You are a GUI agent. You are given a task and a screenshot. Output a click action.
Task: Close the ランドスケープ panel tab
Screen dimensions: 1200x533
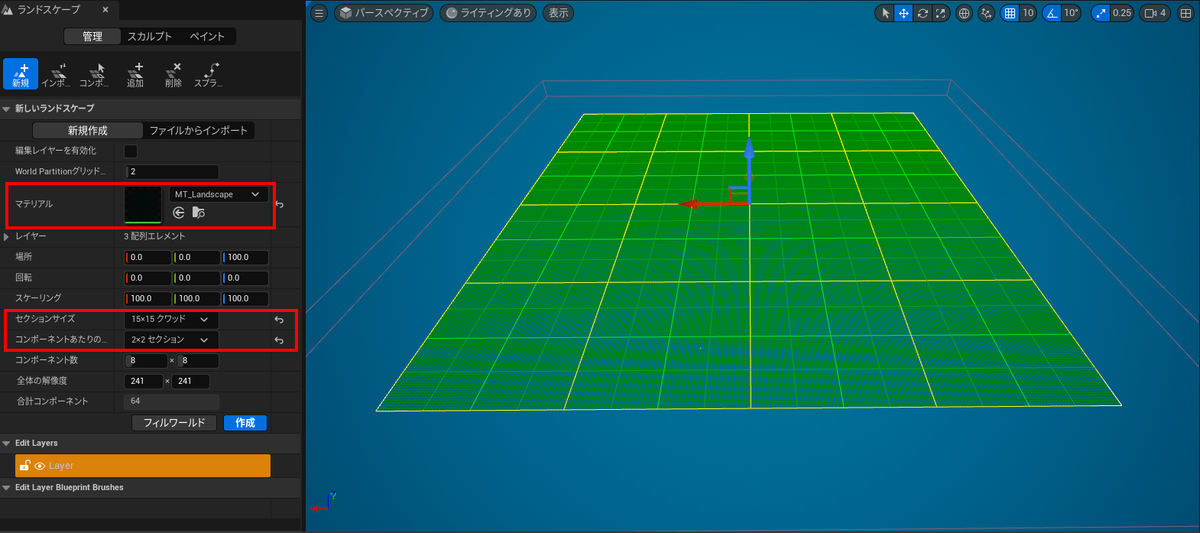coord(106,9)
